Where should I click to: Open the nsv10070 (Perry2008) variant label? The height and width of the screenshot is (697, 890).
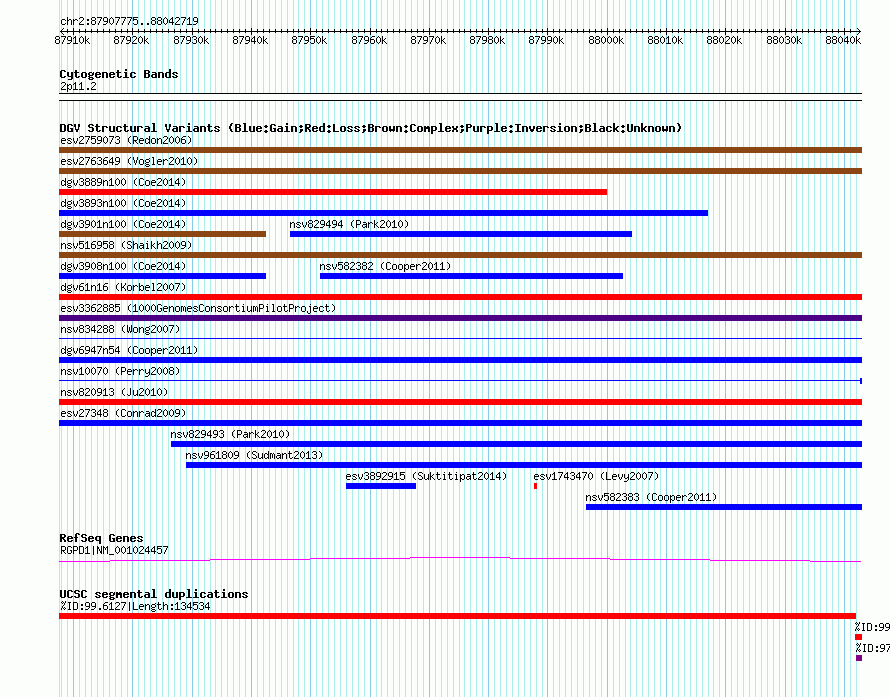click(x=120, y=371)
